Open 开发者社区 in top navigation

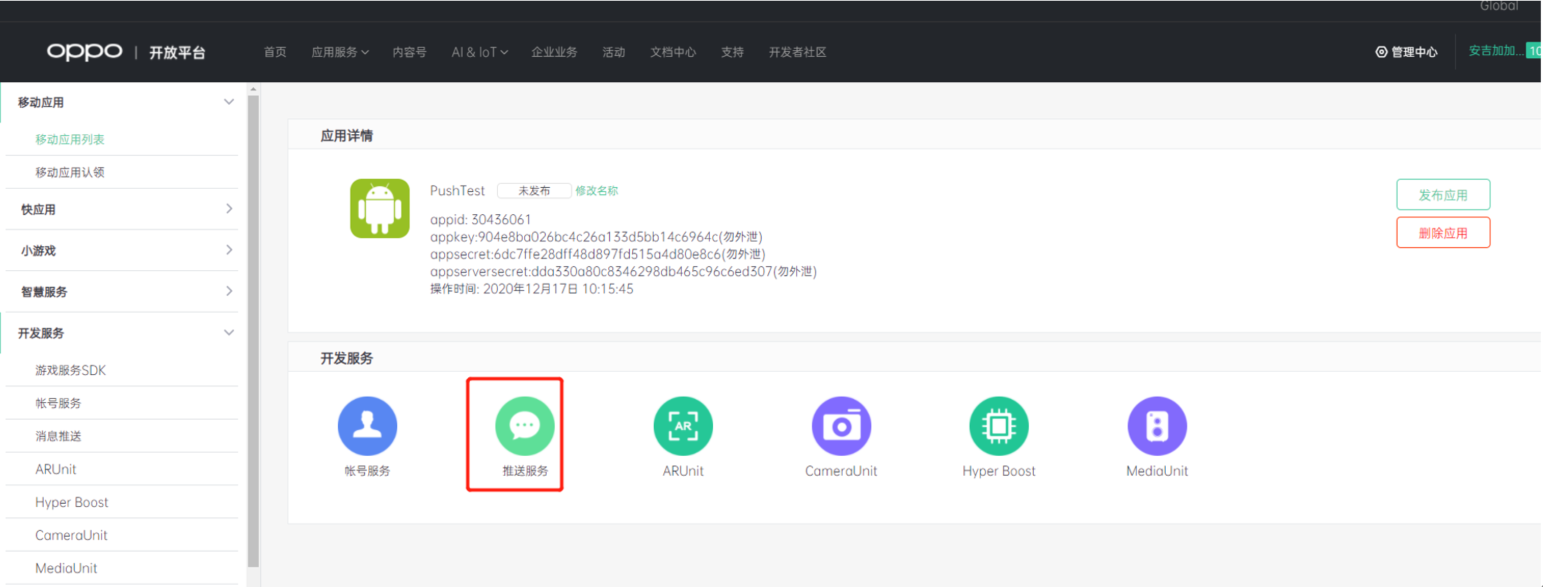tap(797, 52)
